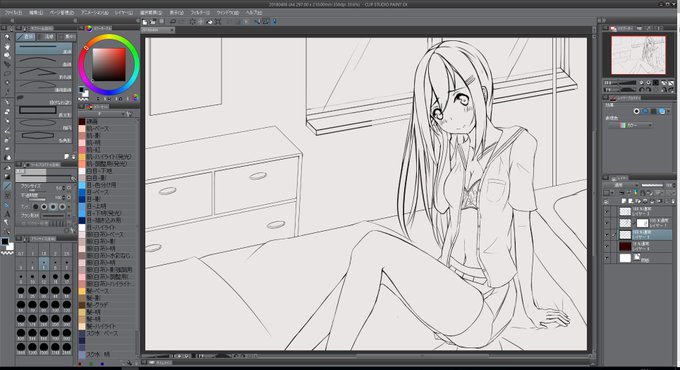
Task: Select the Eyedropper tool in the toolbar
Action: pyautogui.click(x=7, y=92)
